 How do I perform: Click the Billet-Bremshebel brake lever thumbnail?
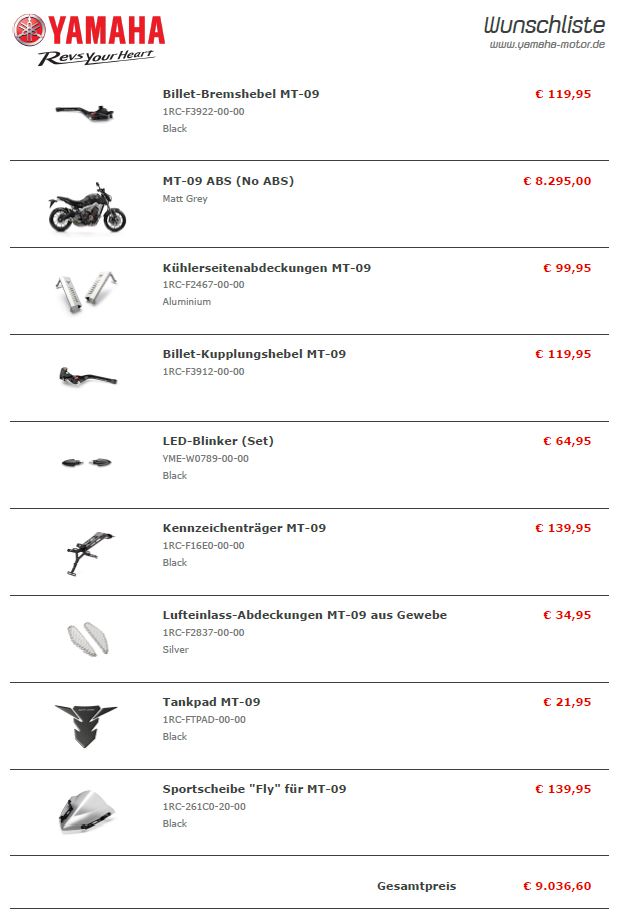pos(86,111)
